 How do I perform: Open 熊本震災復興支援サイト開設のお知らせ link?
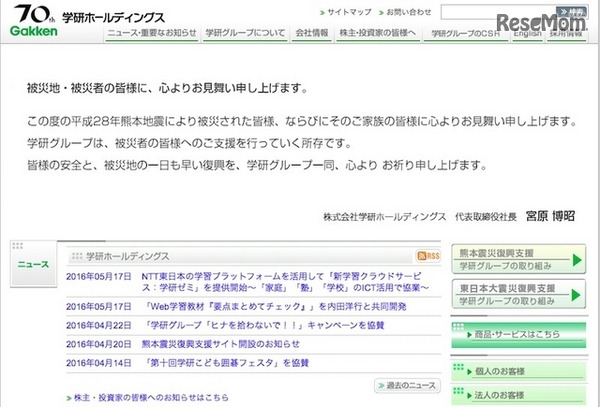pyautogui.click(x=220, y=344)
